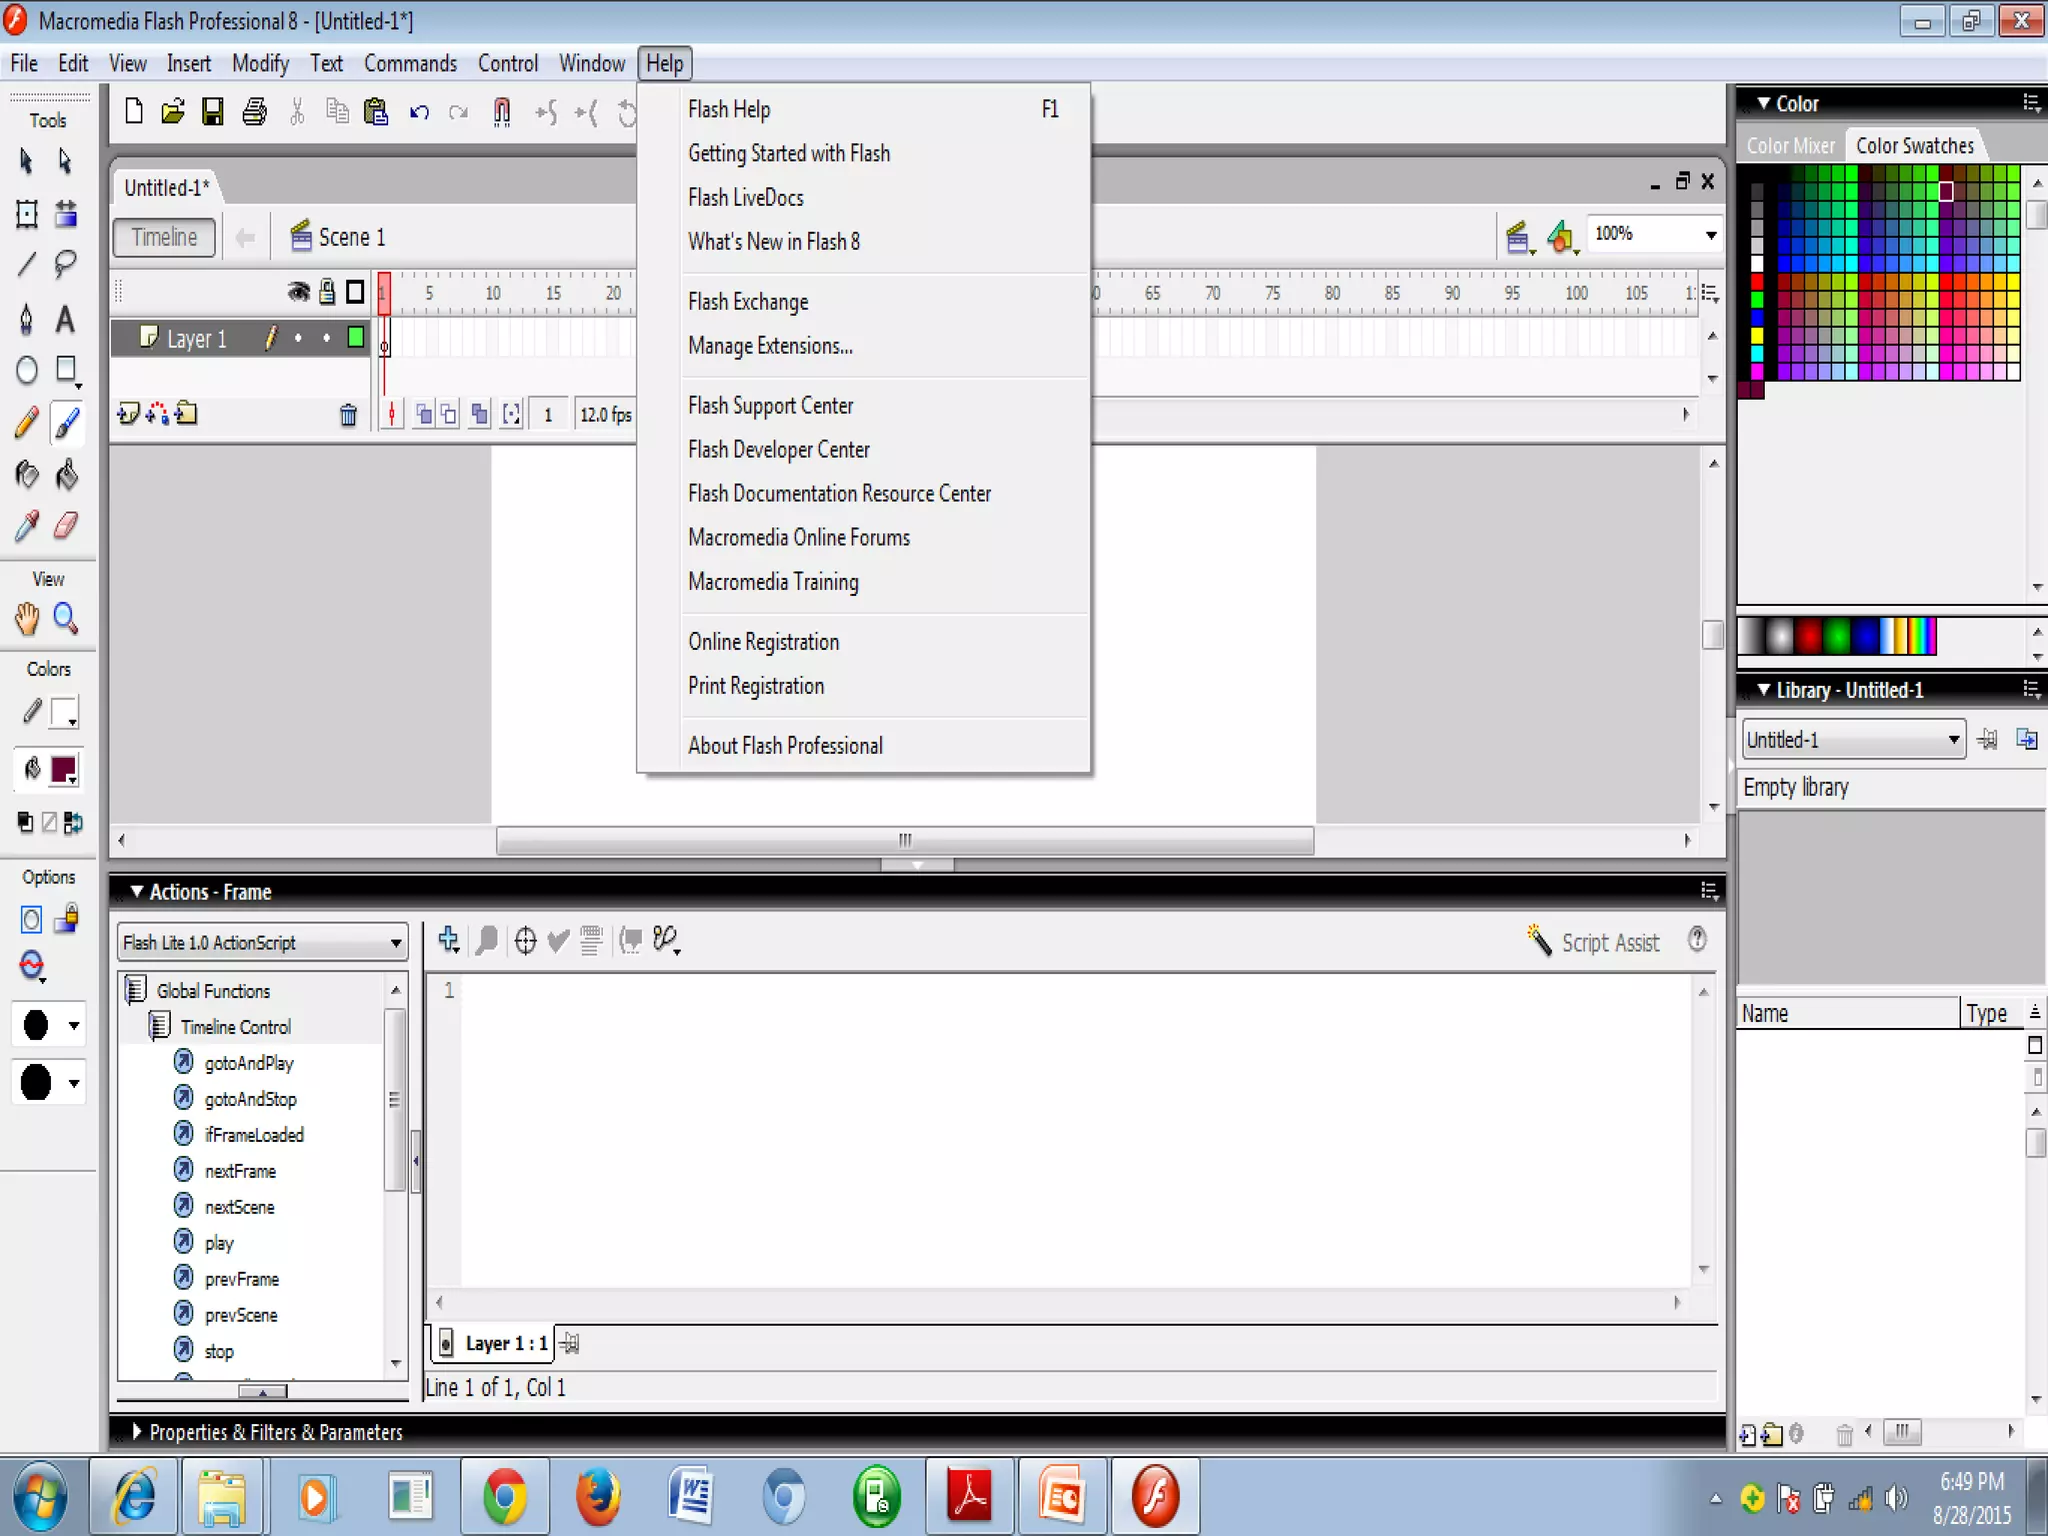Toggle the eye column for all layers
The image size is (2048, 1536).
(x=298, y=292)
